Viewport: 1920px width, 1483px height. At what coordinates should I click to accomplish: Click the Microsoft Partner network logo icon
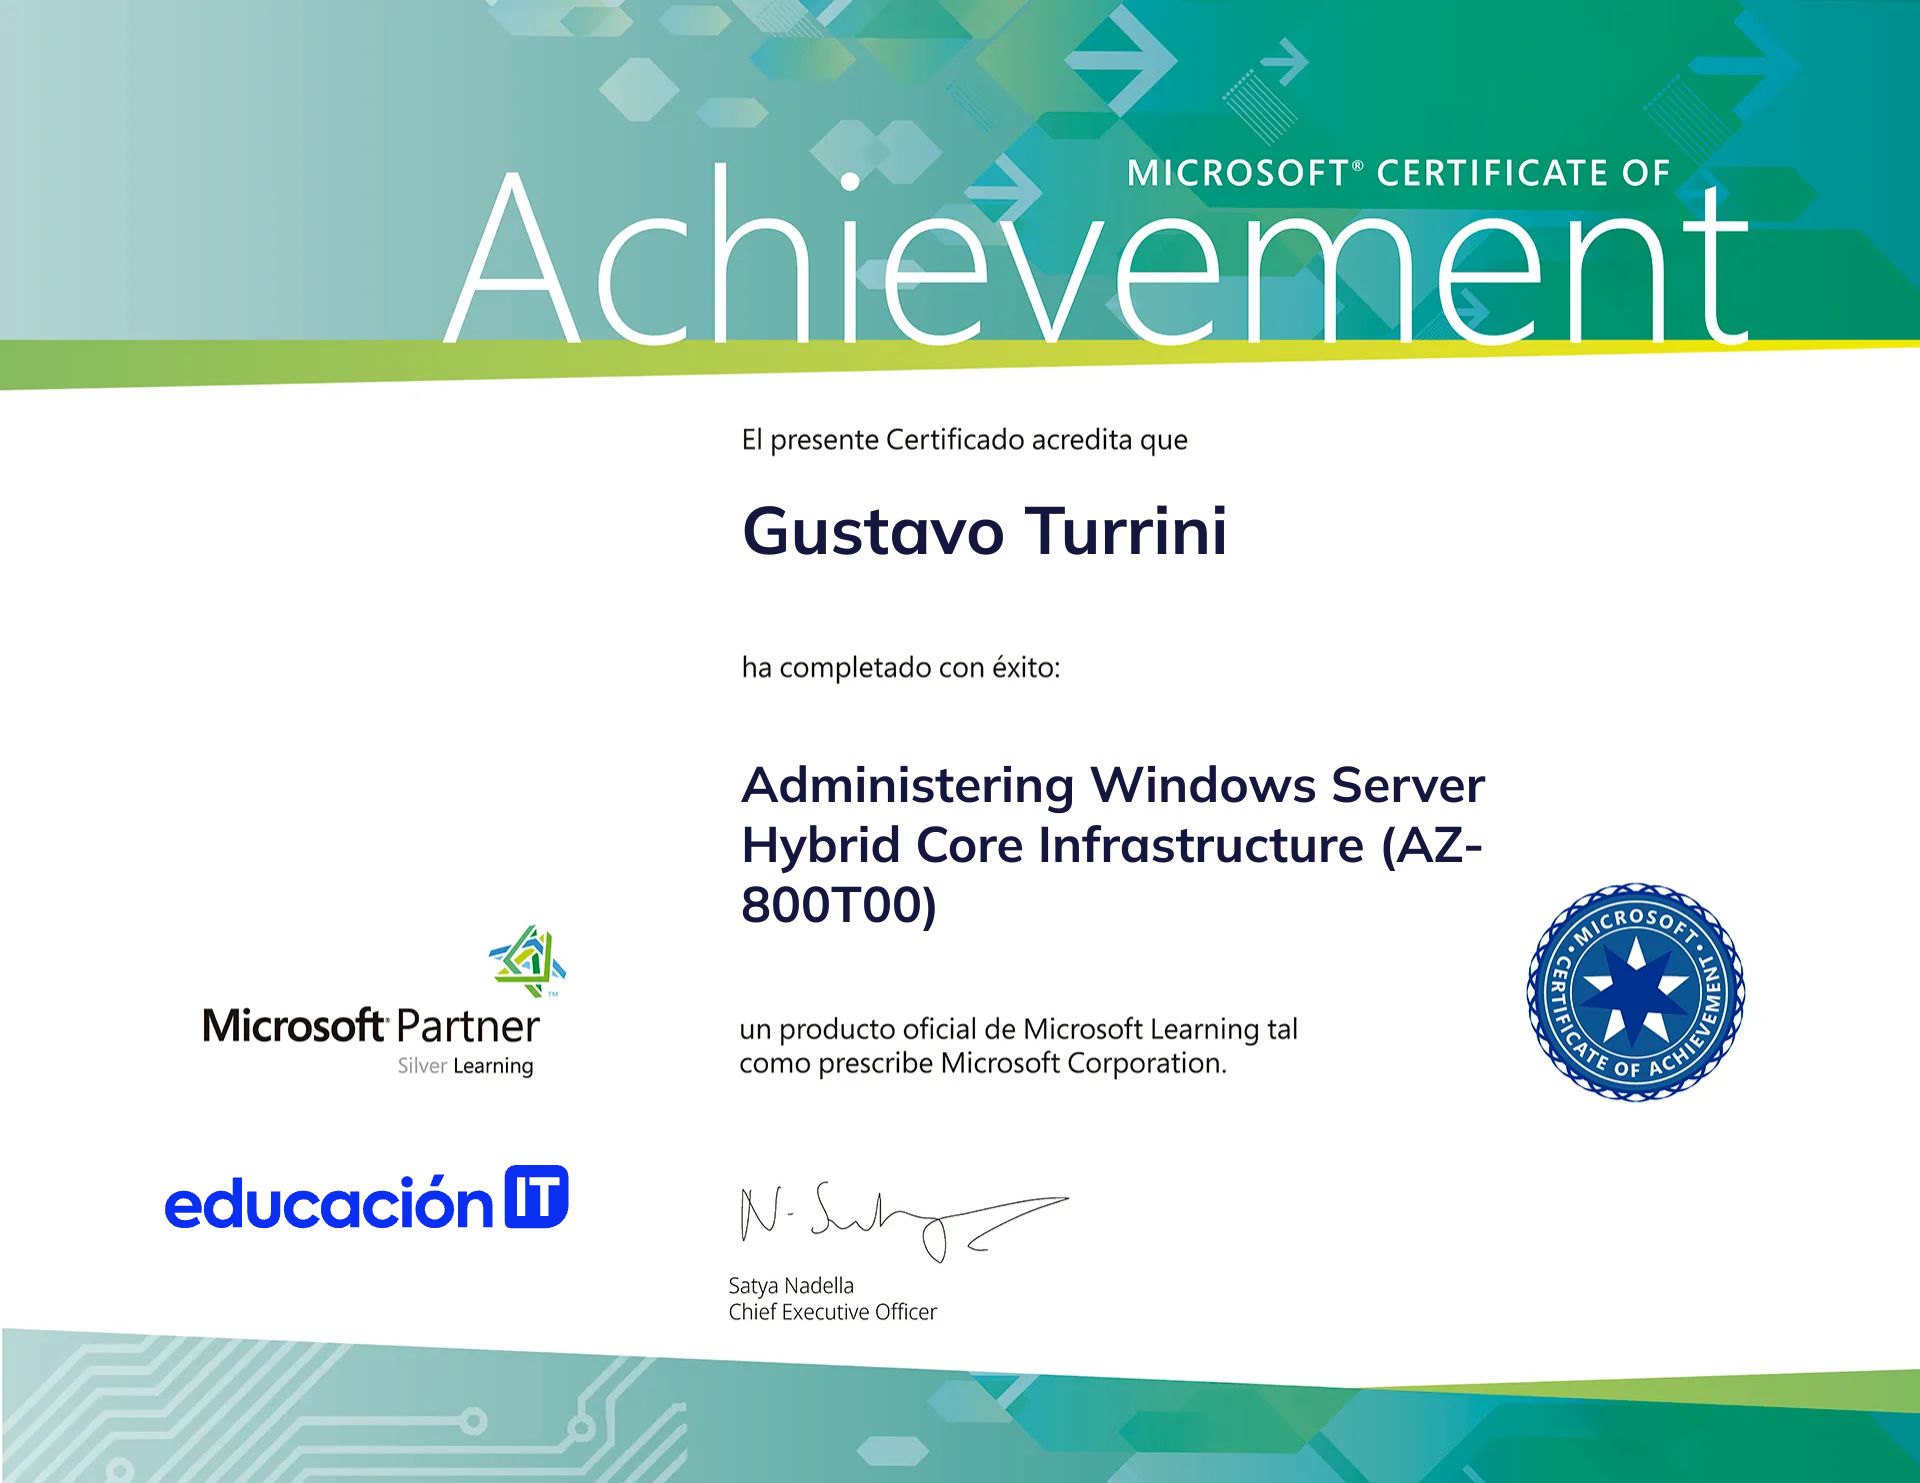(x=527, y=961)
